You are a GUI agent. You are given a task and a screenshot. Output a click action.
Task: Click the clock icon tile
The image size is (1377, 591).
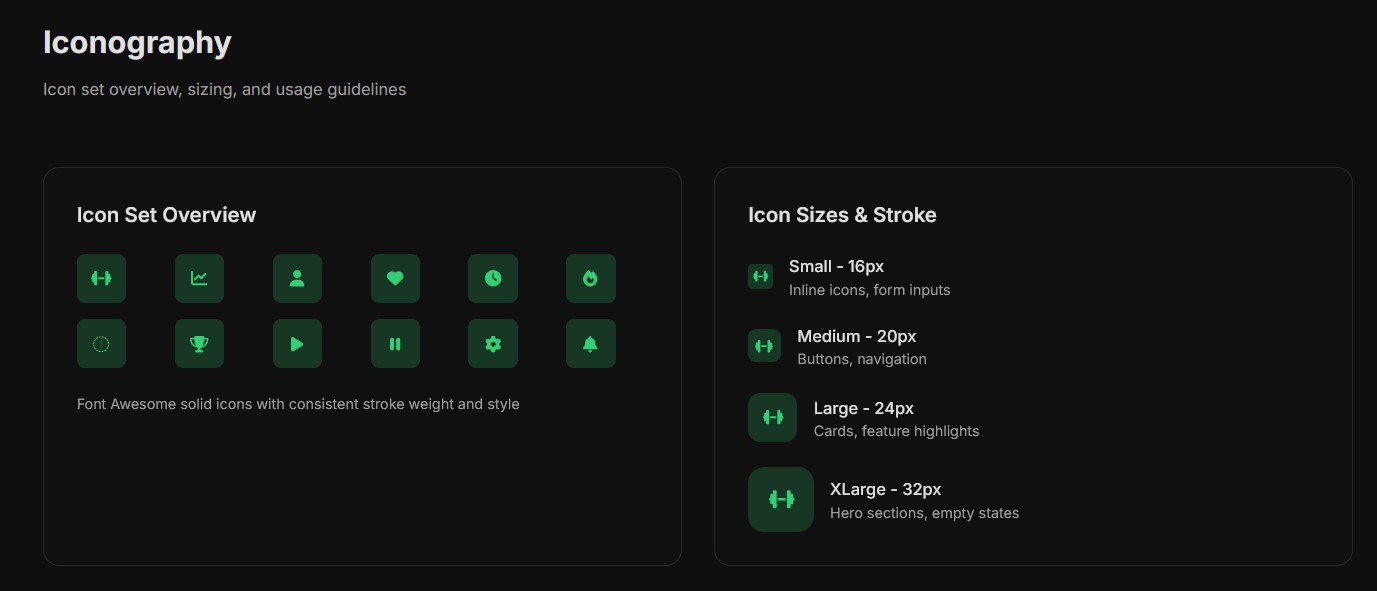493,278
